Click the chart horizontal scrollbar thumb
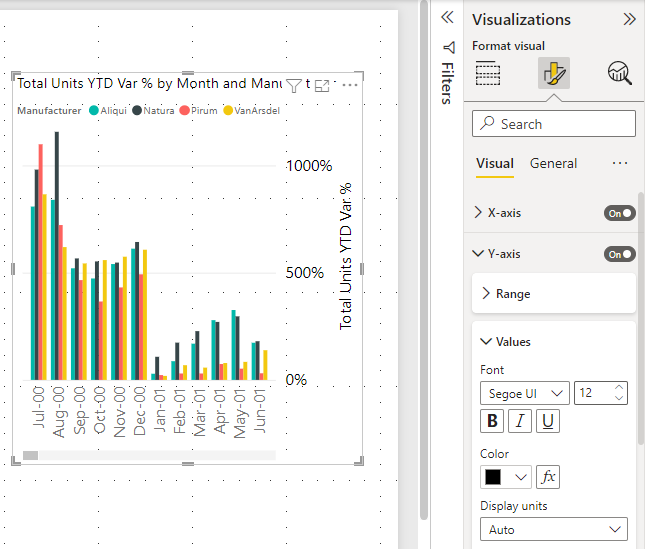The width and height of the screenshot is (645, 549). point(30,455)
